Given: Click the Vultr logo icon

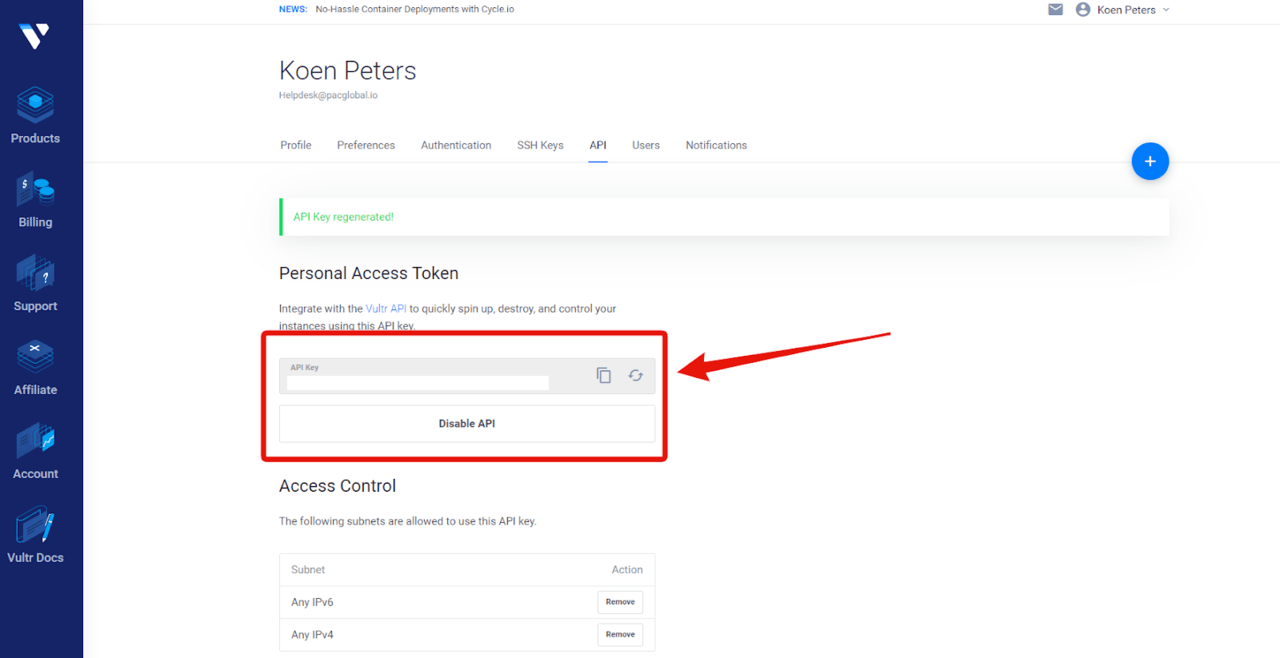Looking at the screenshot, I should (34, 36).
